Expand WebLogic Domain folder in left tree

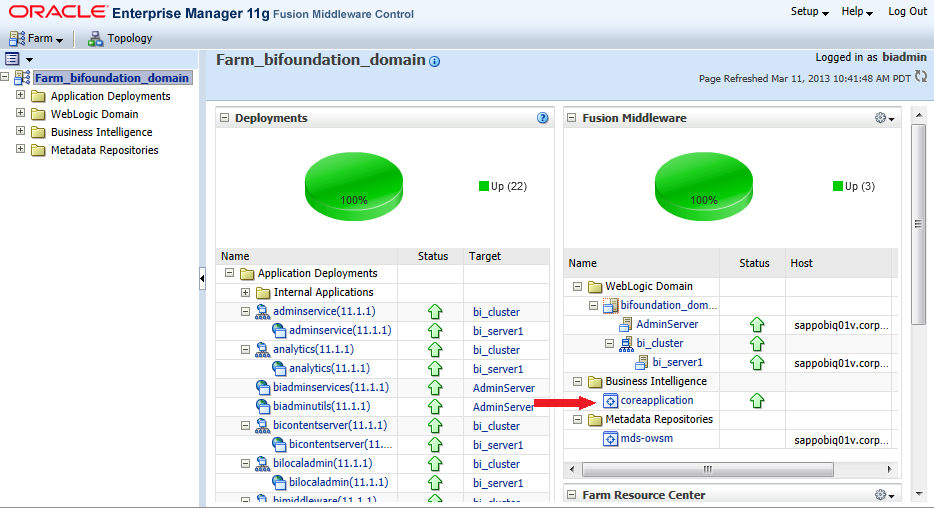(20, 113)
